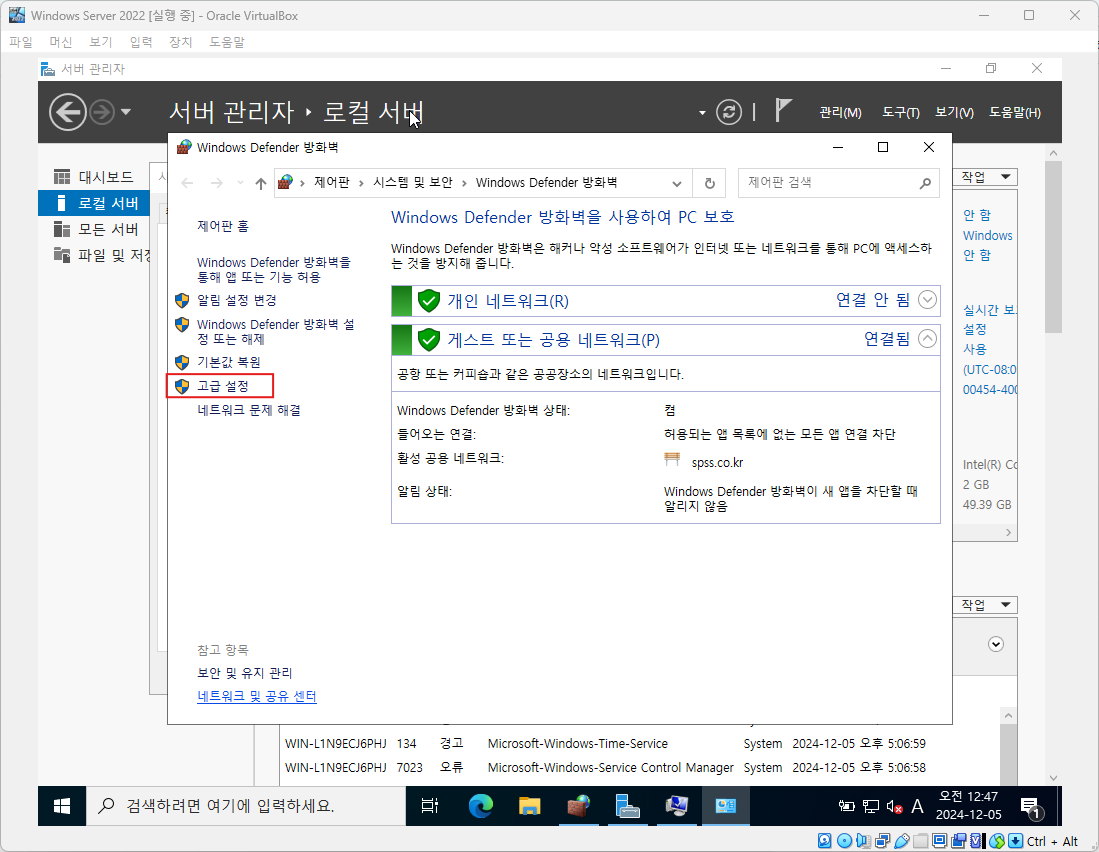Click the firewall icon in the address bar
1099x852 pixels.
pos(285,183)
